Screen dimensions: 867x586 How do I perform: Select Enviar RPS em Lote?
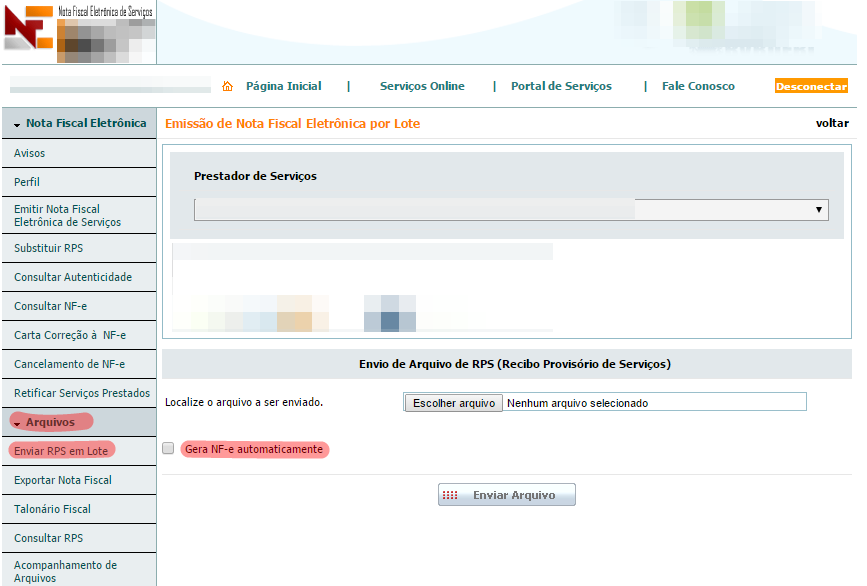point(61,451)
